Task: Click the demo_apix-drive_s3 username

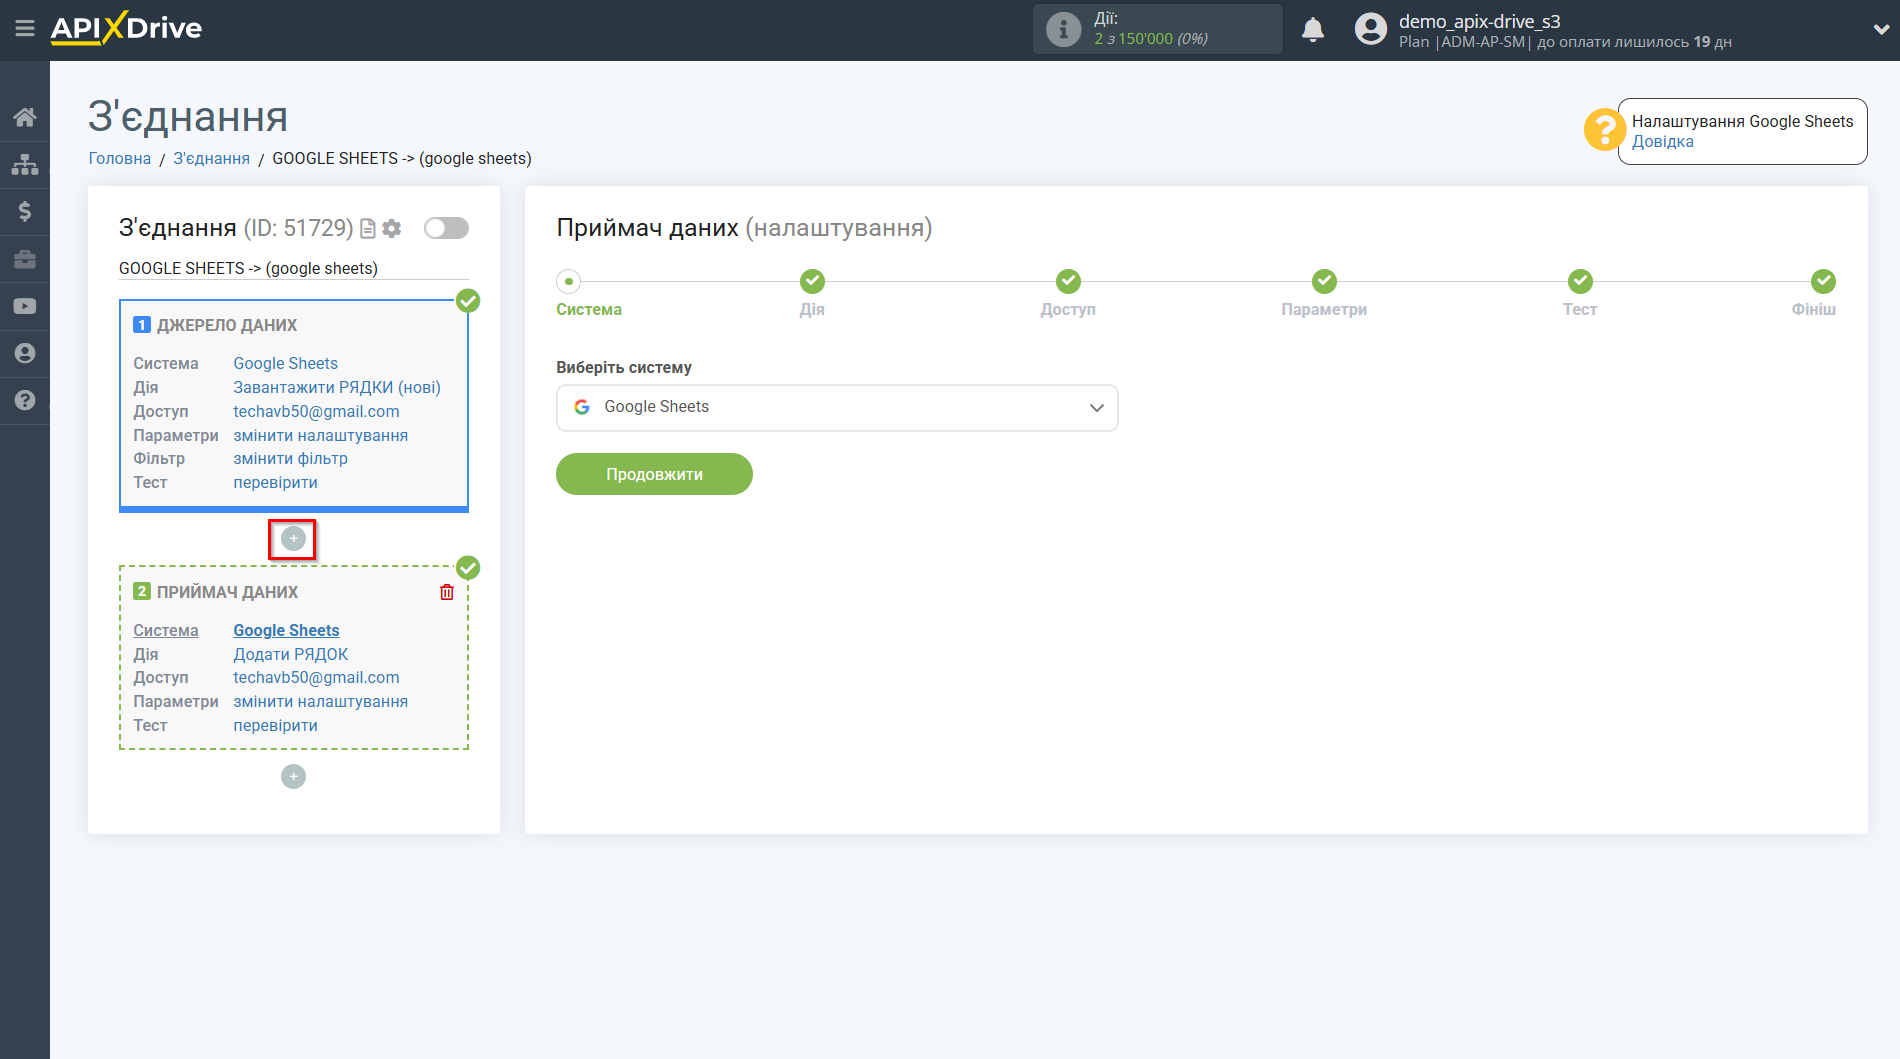Action: point(1479,21)
